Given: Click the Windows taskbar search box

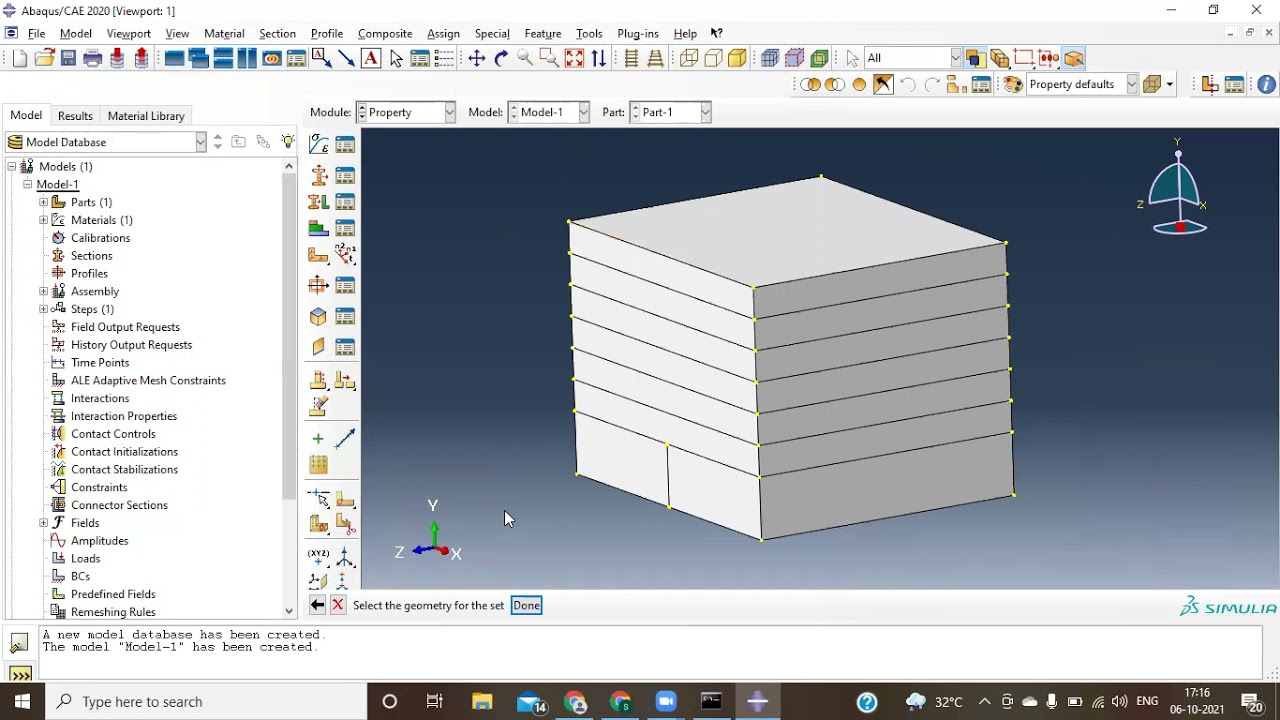Looking at the screenshot, I should click(207, 702).
